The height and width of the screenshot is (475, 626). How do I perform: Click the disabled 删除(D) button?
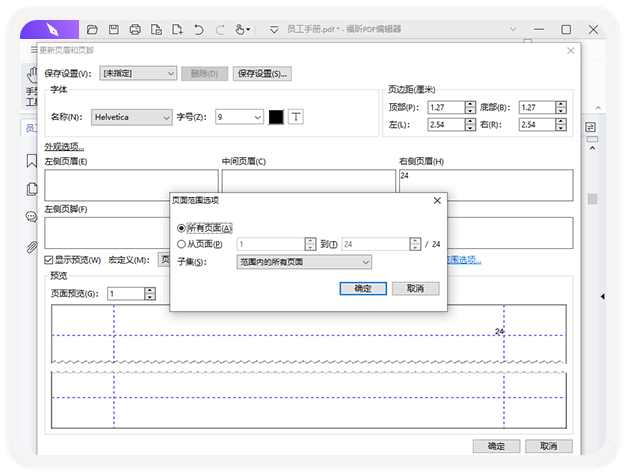click(x=204, y=74)
